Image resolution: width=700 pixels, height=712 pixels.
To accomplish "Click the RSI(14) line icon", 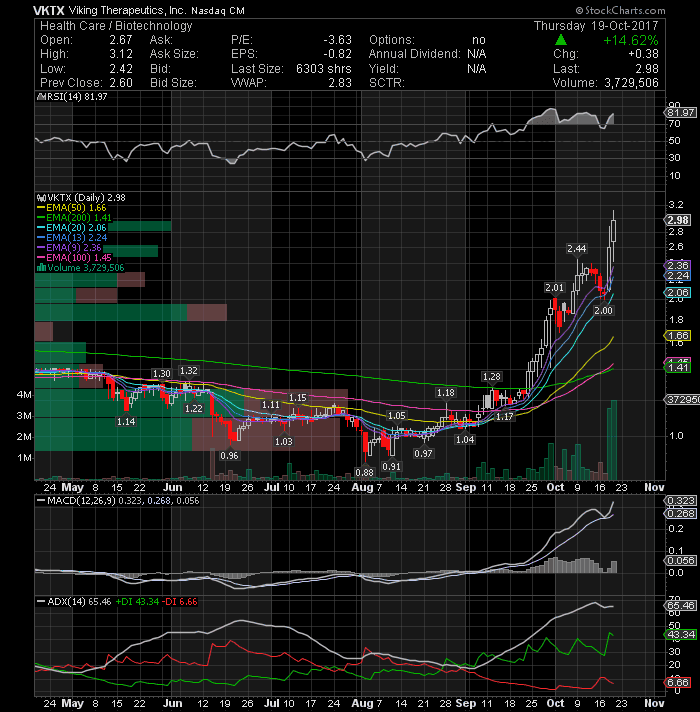I will point(40,97).
